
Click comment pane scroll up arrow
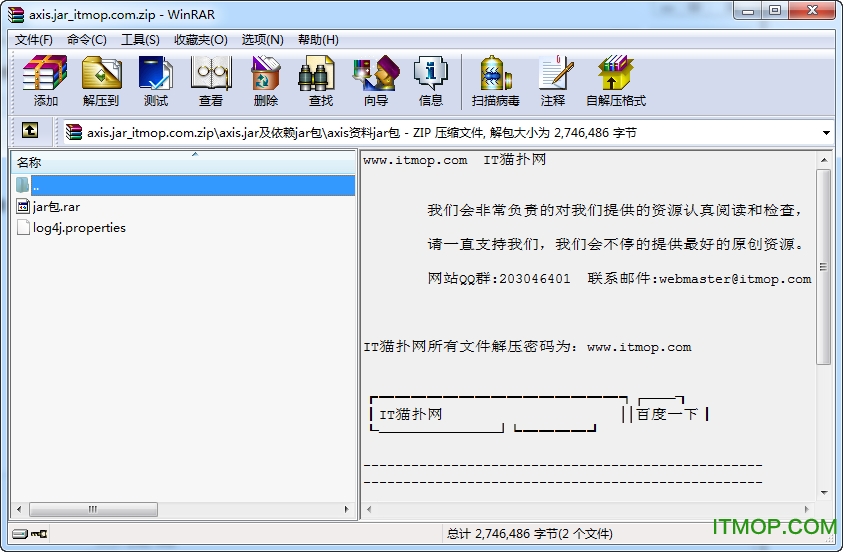click(824, 160)
